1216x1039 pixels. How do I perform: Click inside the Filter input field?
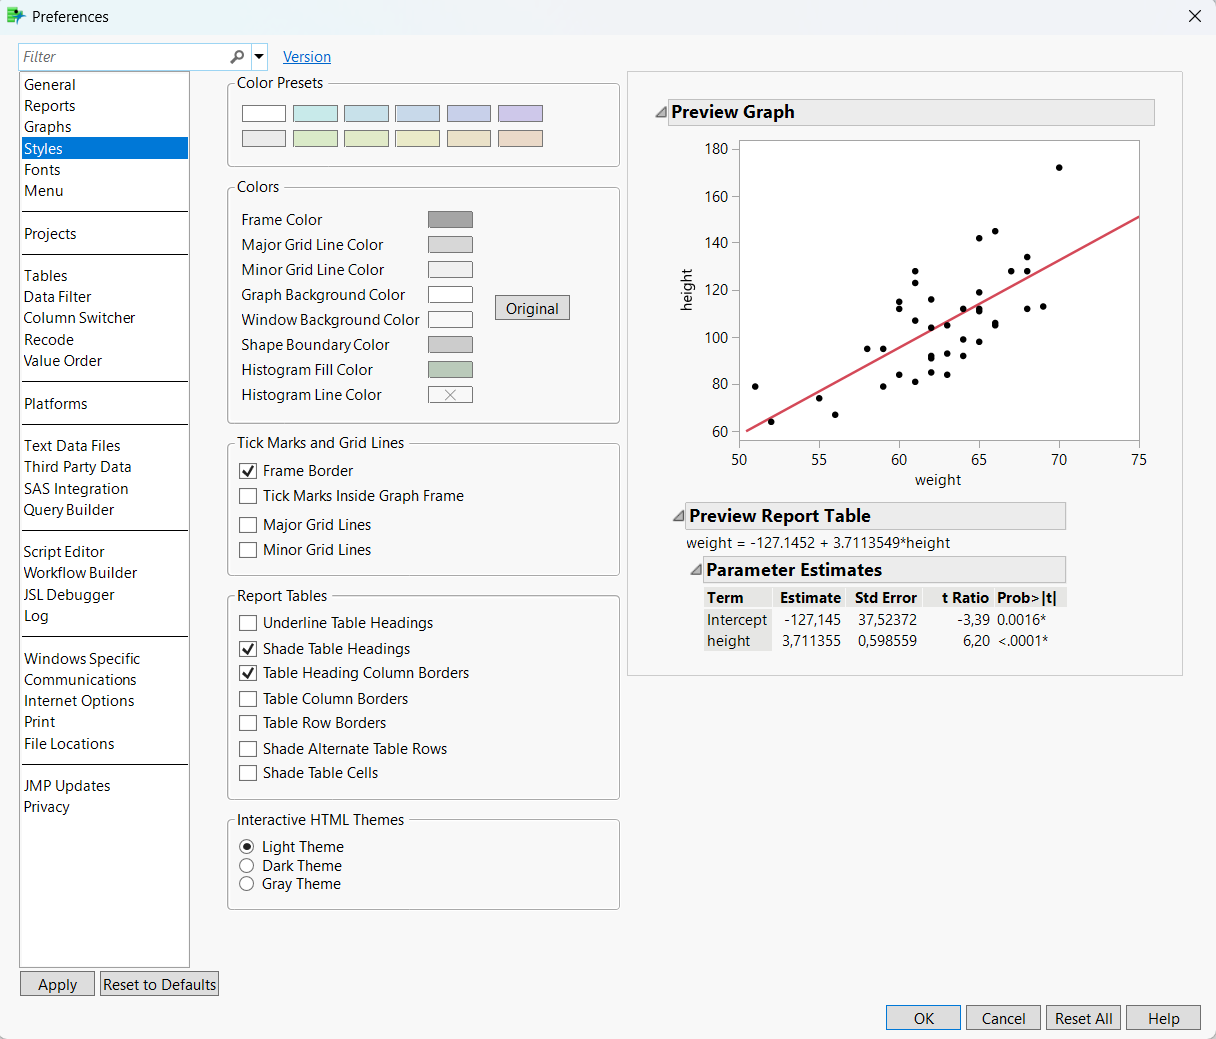pos(120,57)
